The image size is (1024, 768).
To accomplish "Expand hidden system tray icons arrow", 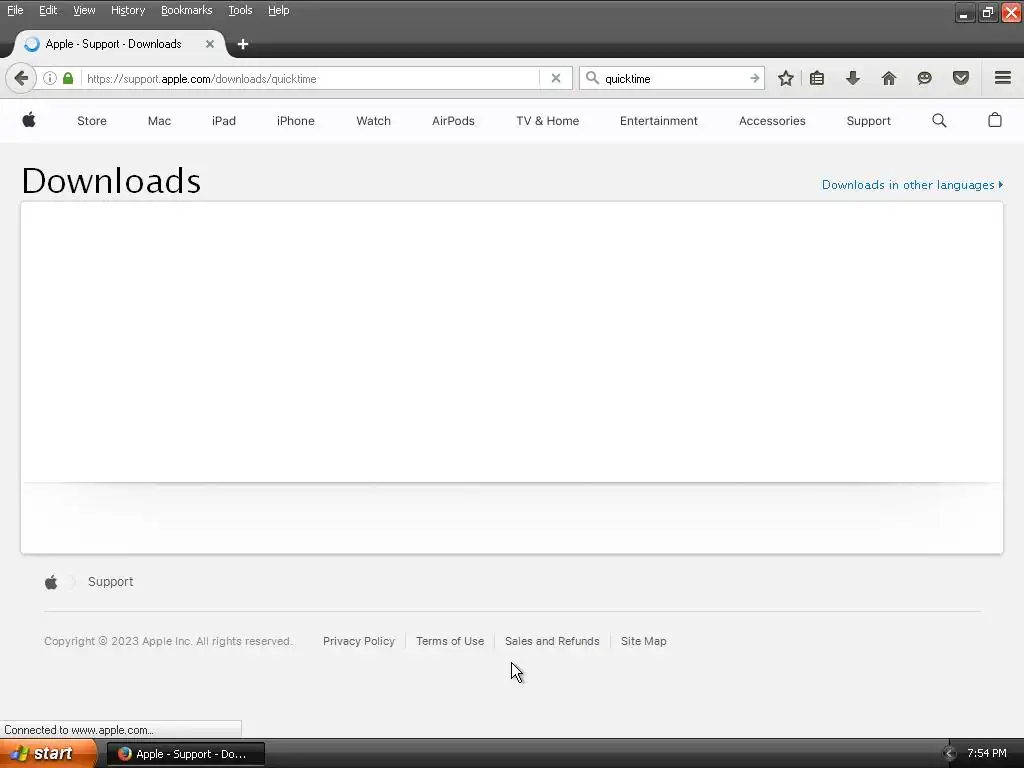I will click(x=950, y=754).
